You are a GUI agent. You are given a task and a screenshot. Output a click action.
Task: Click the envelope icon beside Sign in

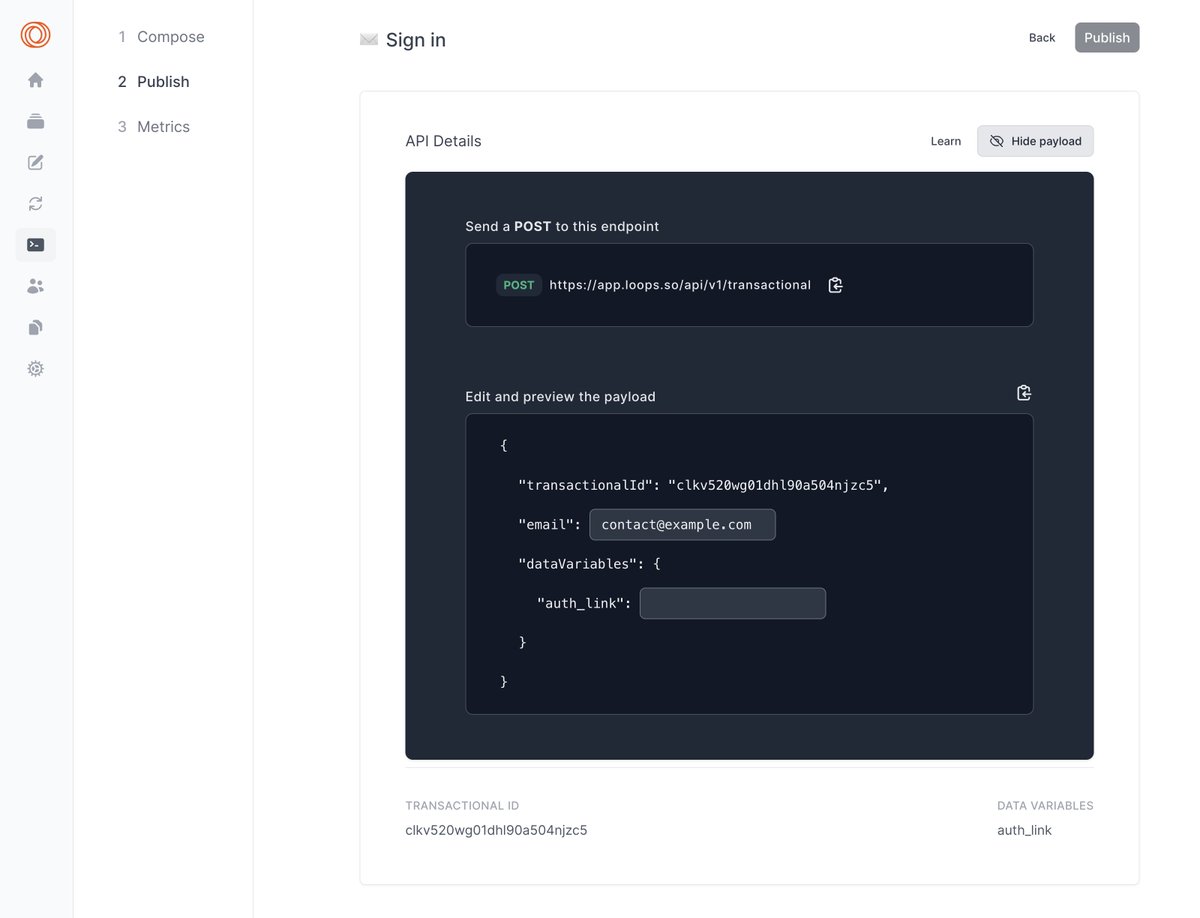click(369, 40)
